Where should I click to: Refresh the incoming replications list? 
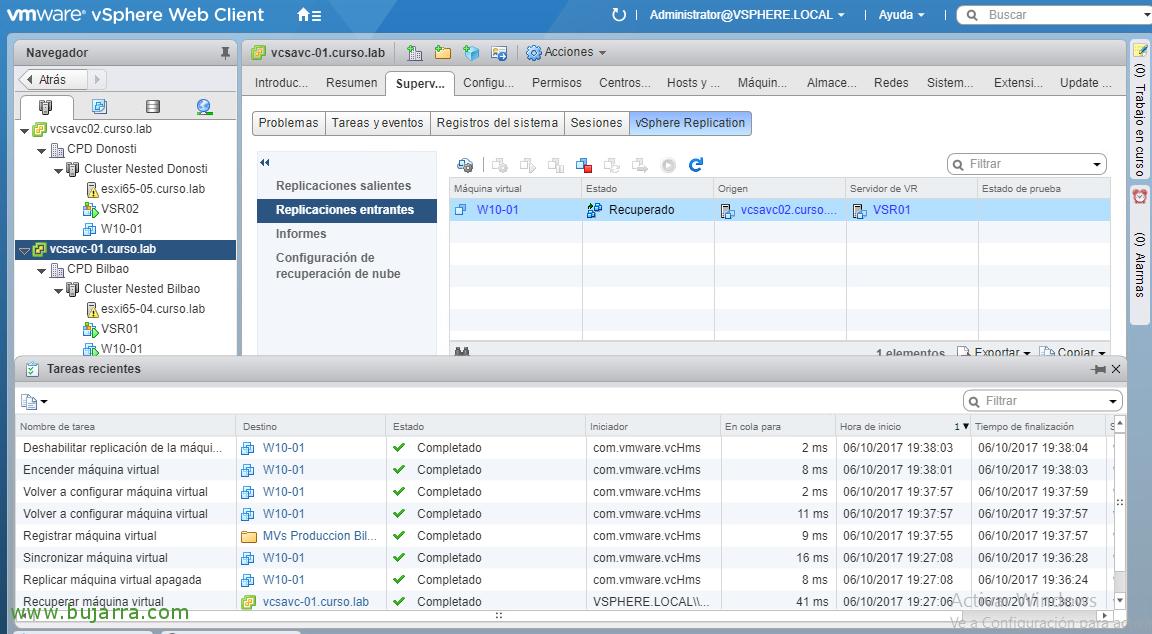click(x=696, y=165)
